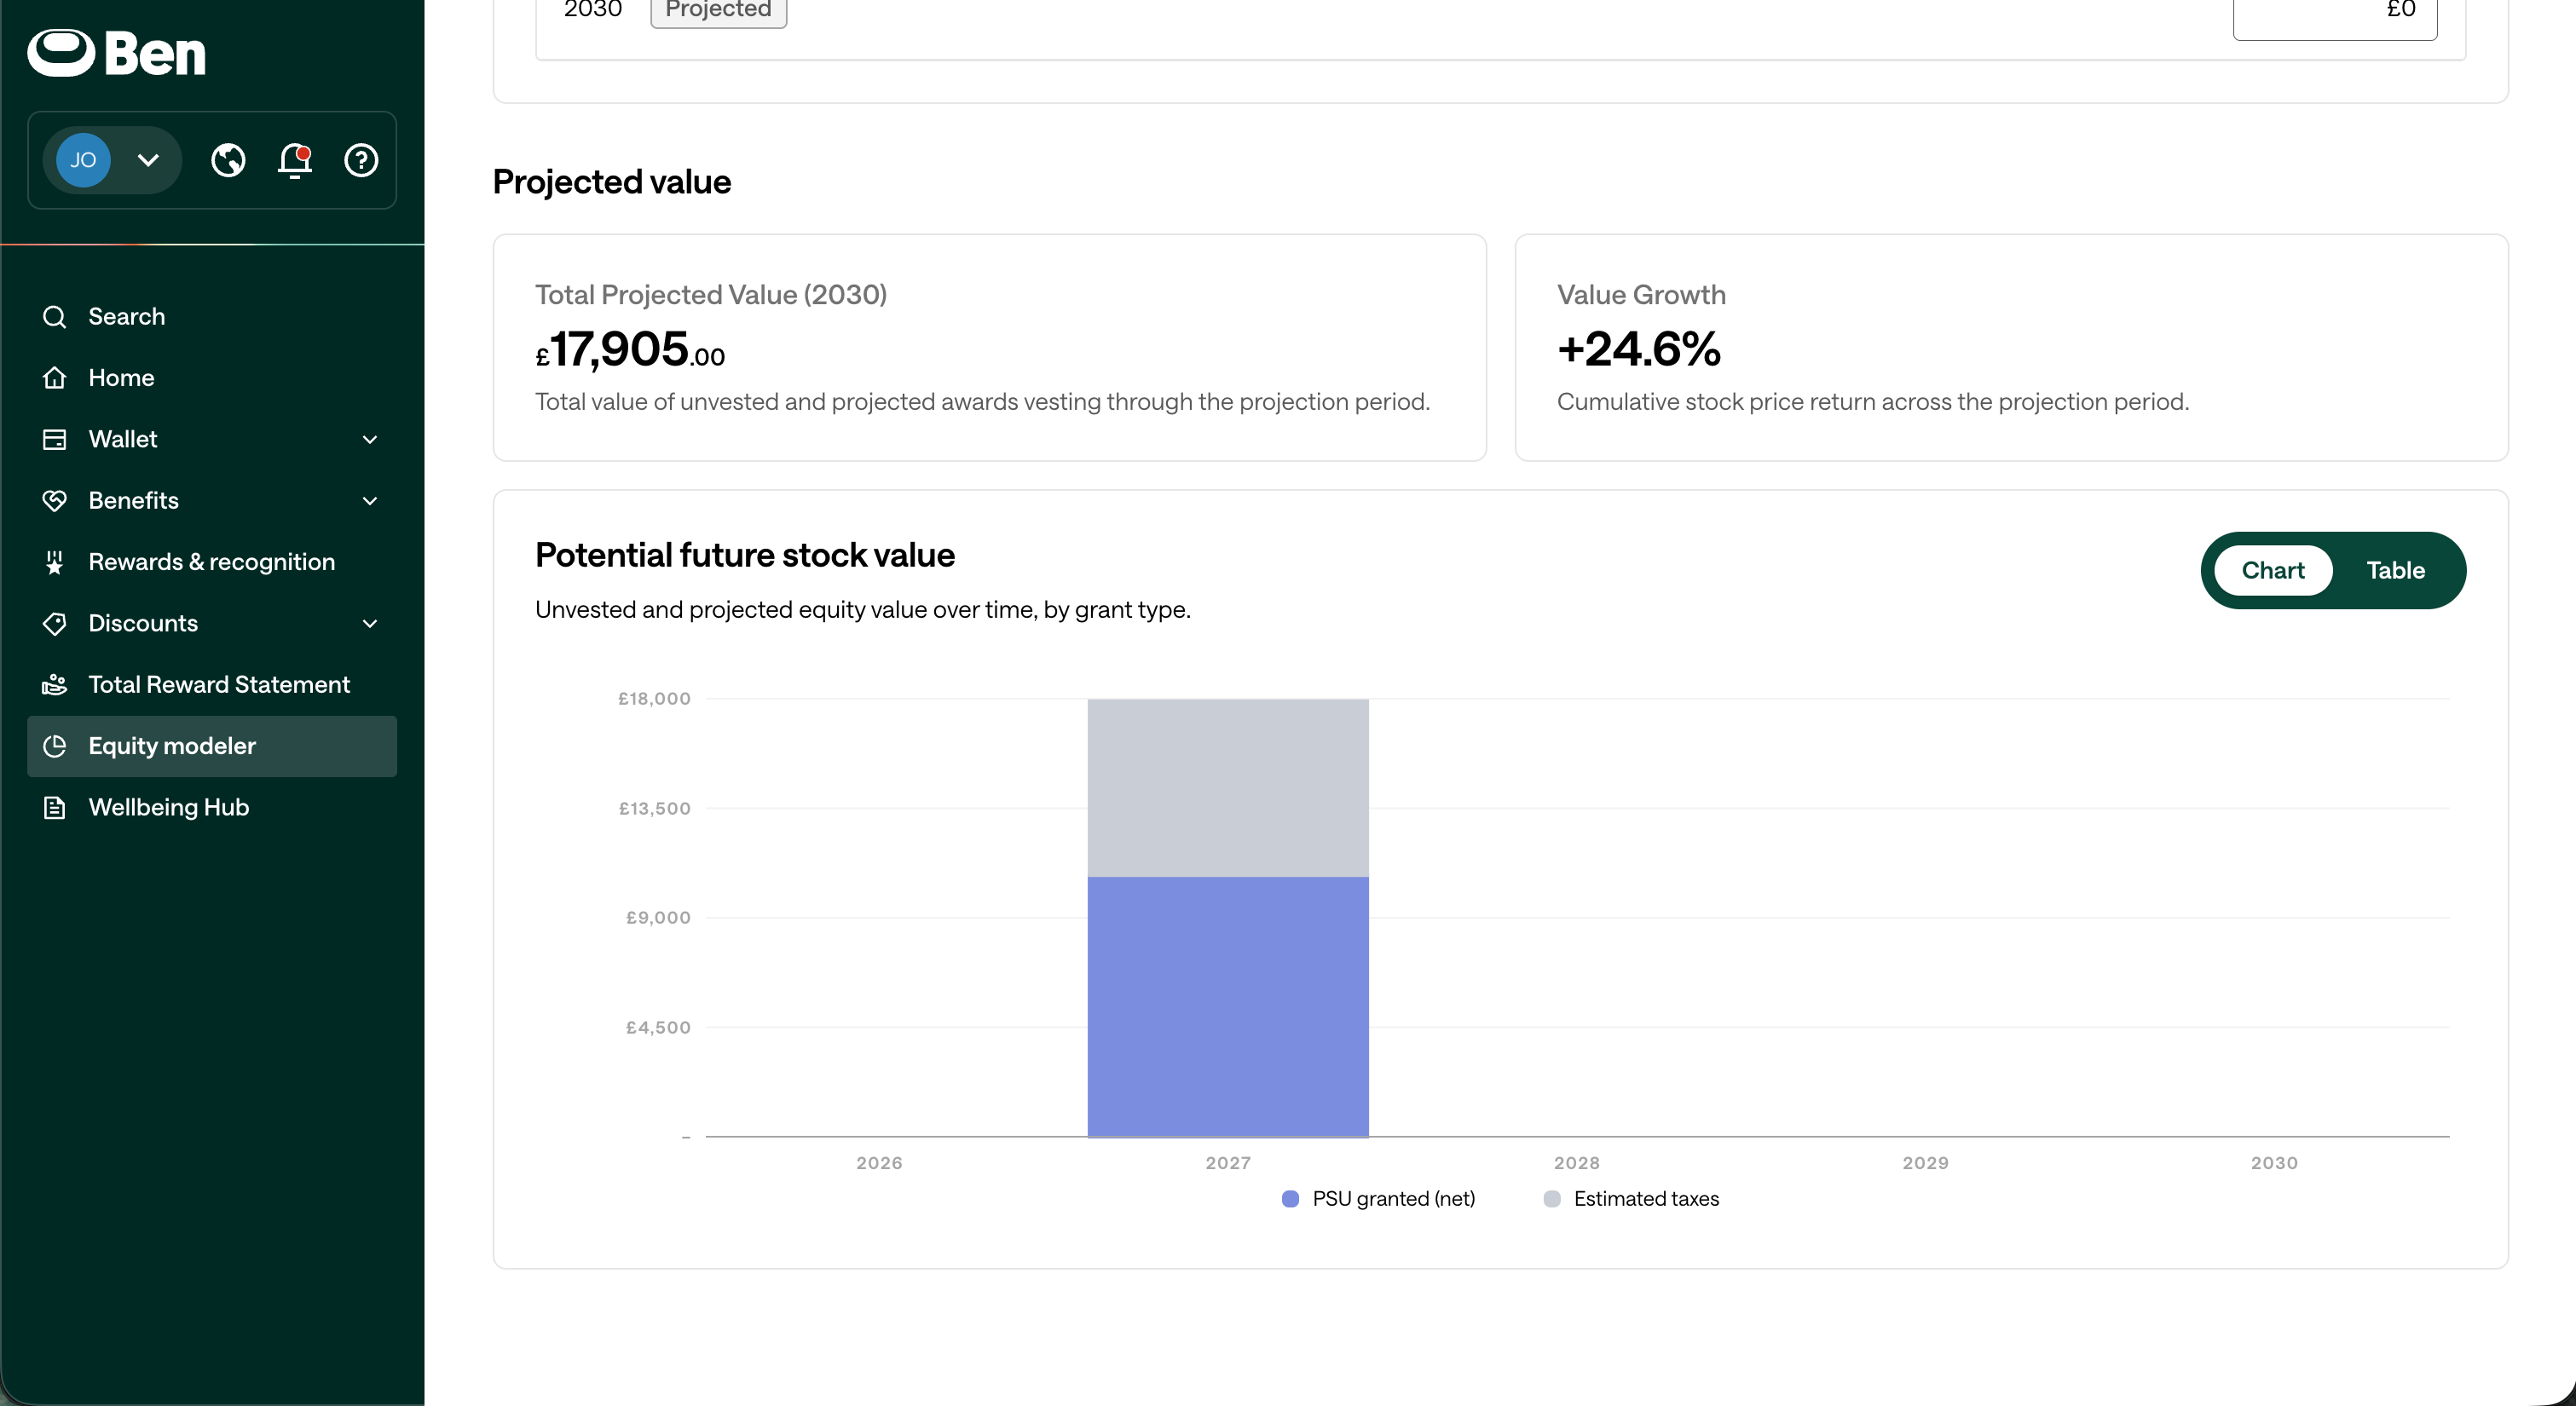
Task: Click the Total Reward Statement icon
Action: point(55,685)
